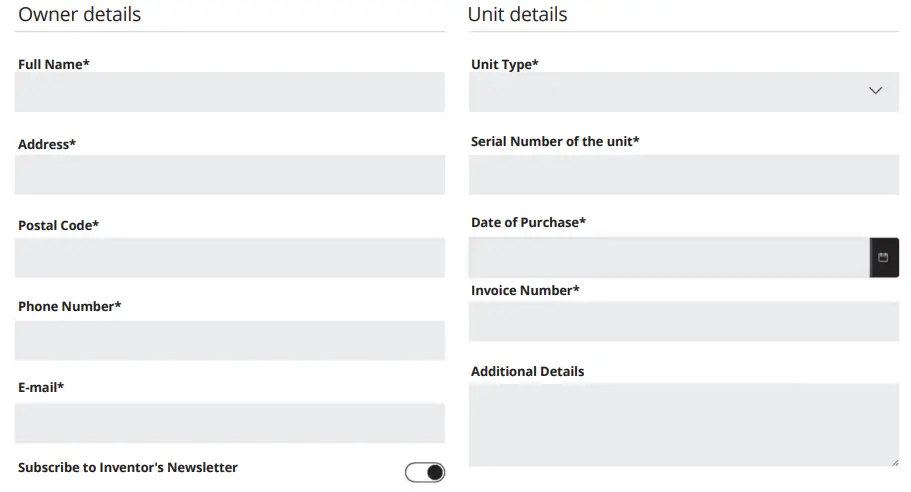Click inside the Additional Details text area
The image size is (911, 492).
pyautogui.click(x=683, y=424)
